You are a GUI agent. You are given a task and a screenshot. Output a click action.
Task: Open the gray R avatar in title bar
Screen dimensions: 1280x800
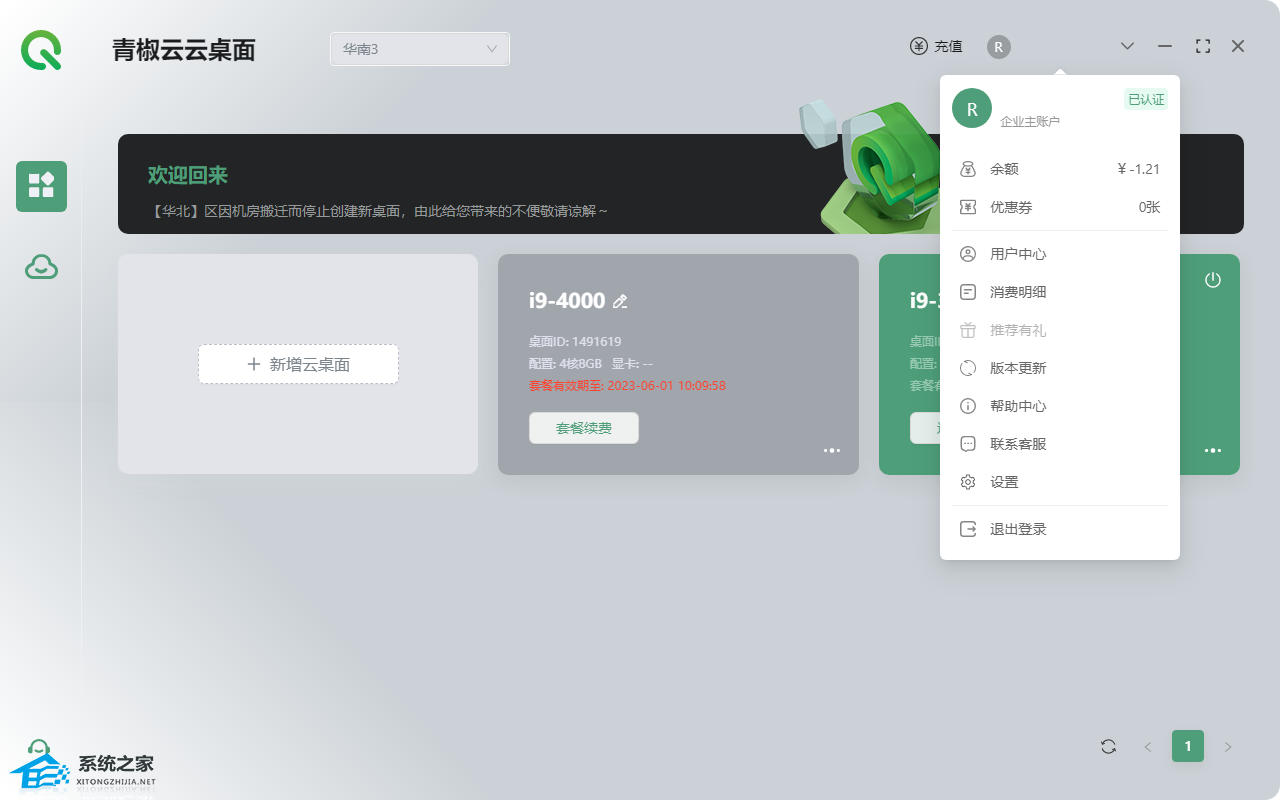pos(998,46)
